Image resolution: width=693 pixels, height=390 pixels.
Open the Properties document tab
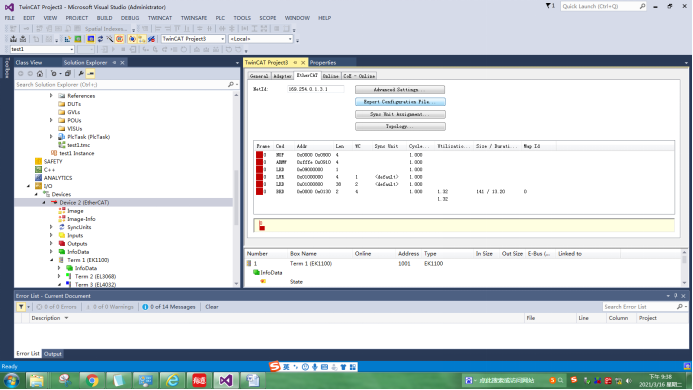[323, 62]
